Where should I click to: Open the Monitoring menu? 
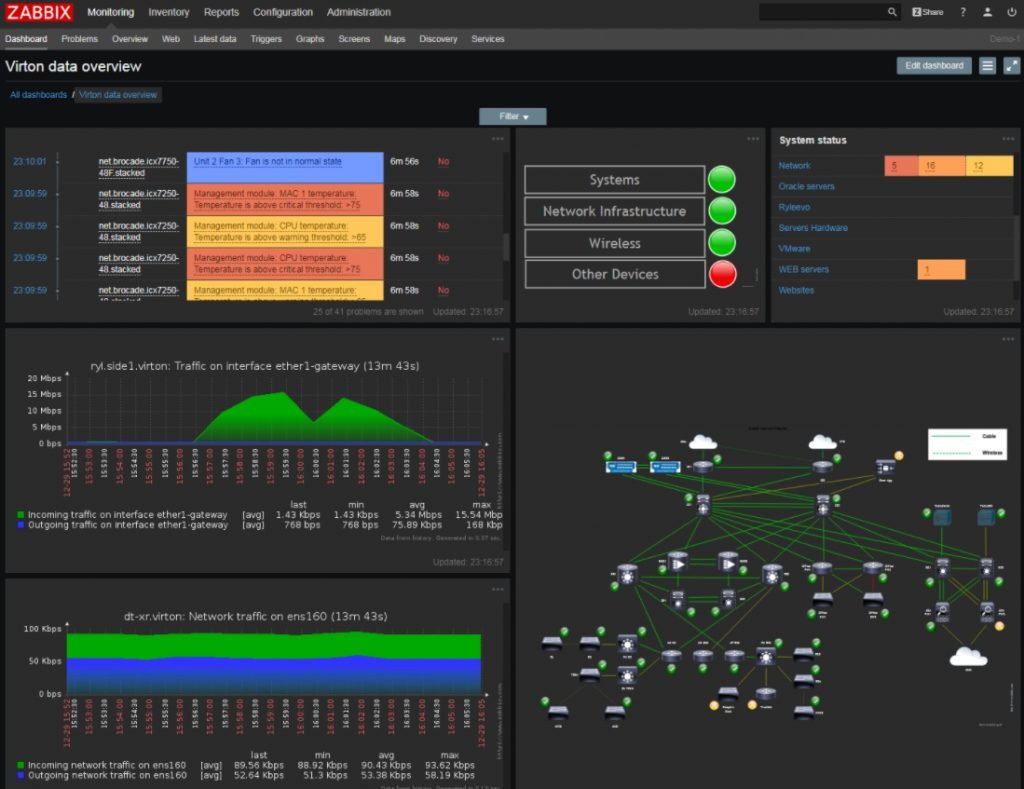110,12
